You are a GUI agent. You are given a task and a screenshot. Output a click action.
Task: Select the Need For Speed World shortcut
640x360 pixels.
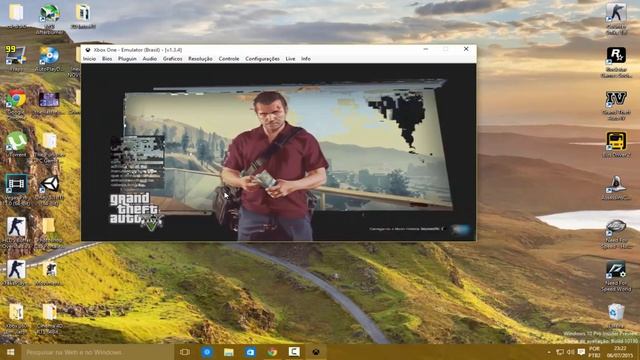point(616,276)
